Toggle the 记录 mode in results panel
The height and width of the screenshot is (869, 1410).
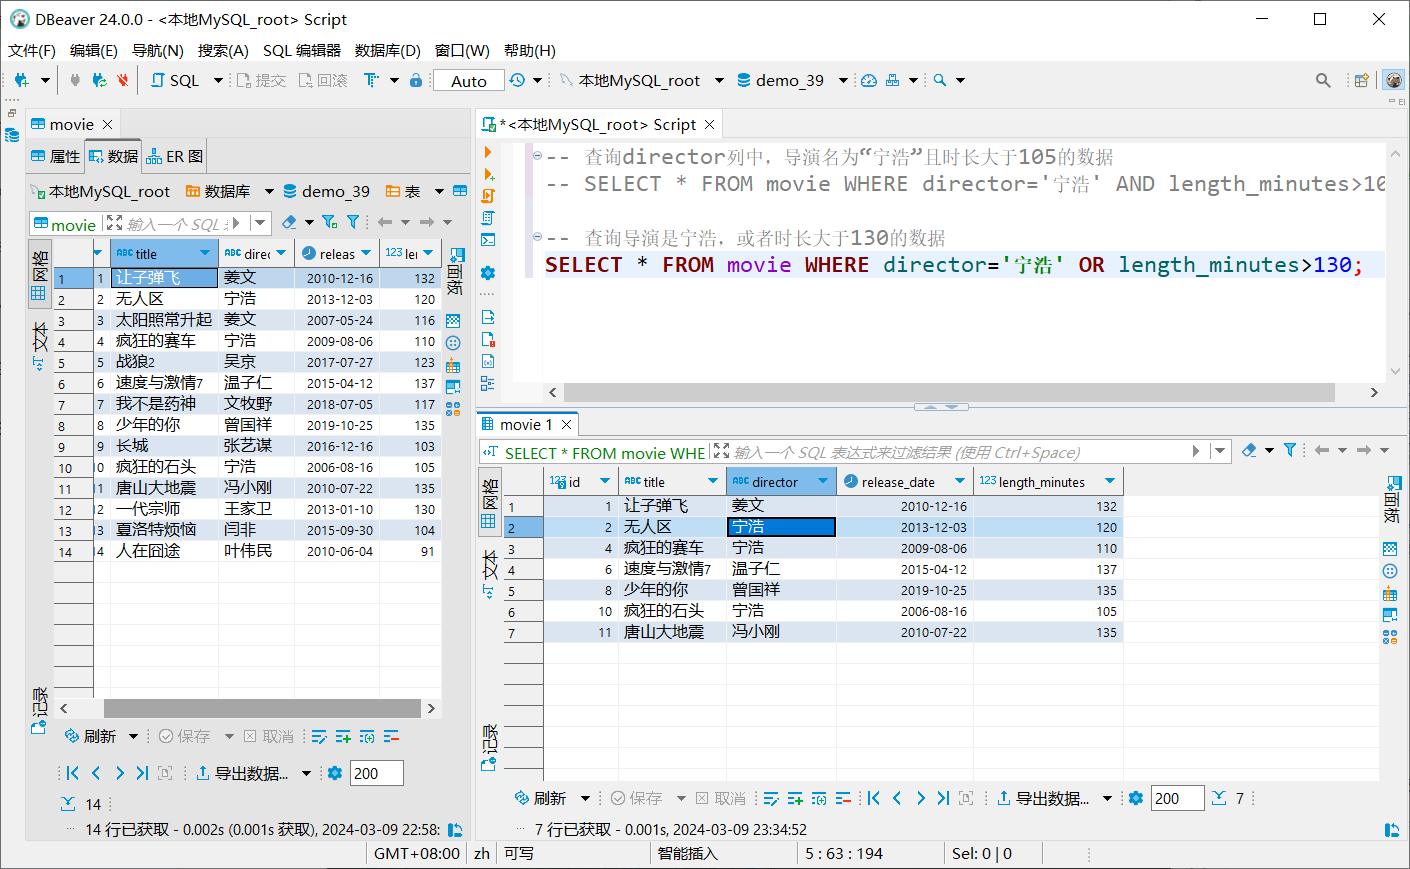point(489,748)
